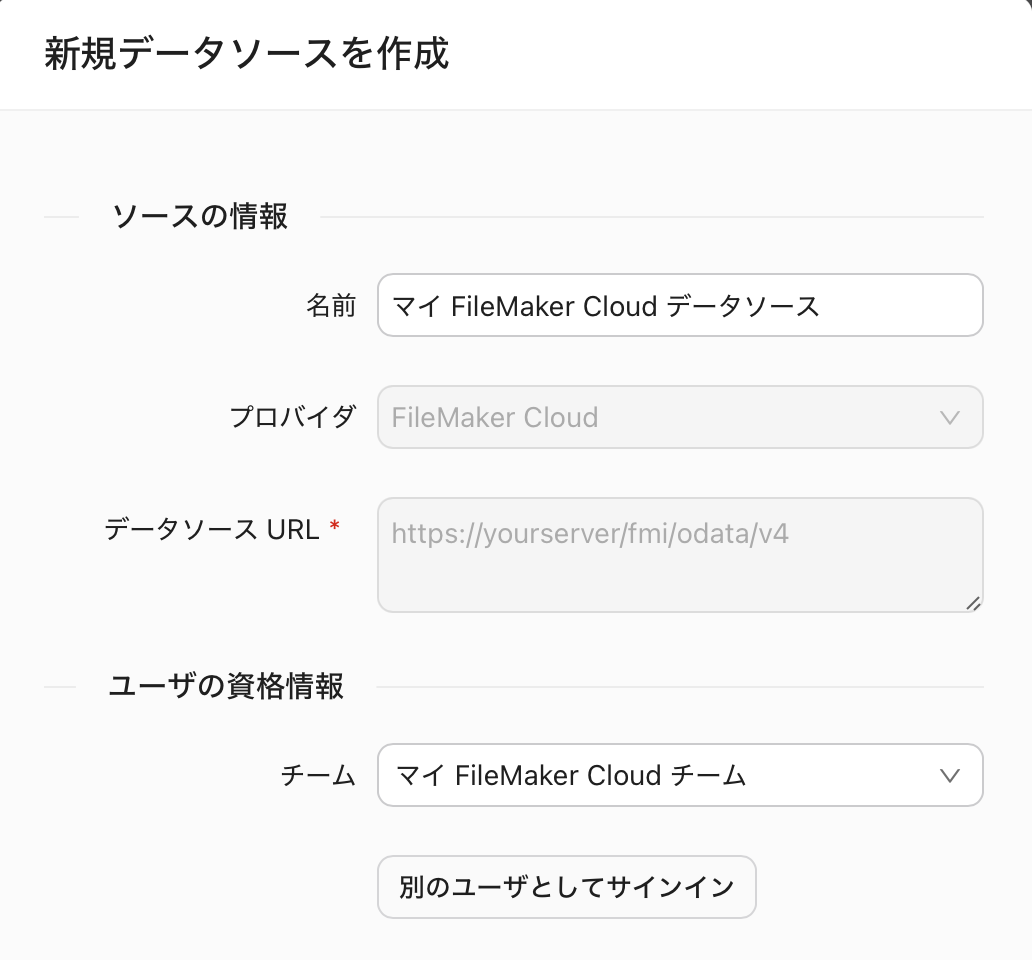Click the 名前 field label
Viewport: 1032px width, 960px height.
click(x=332, y=307)
